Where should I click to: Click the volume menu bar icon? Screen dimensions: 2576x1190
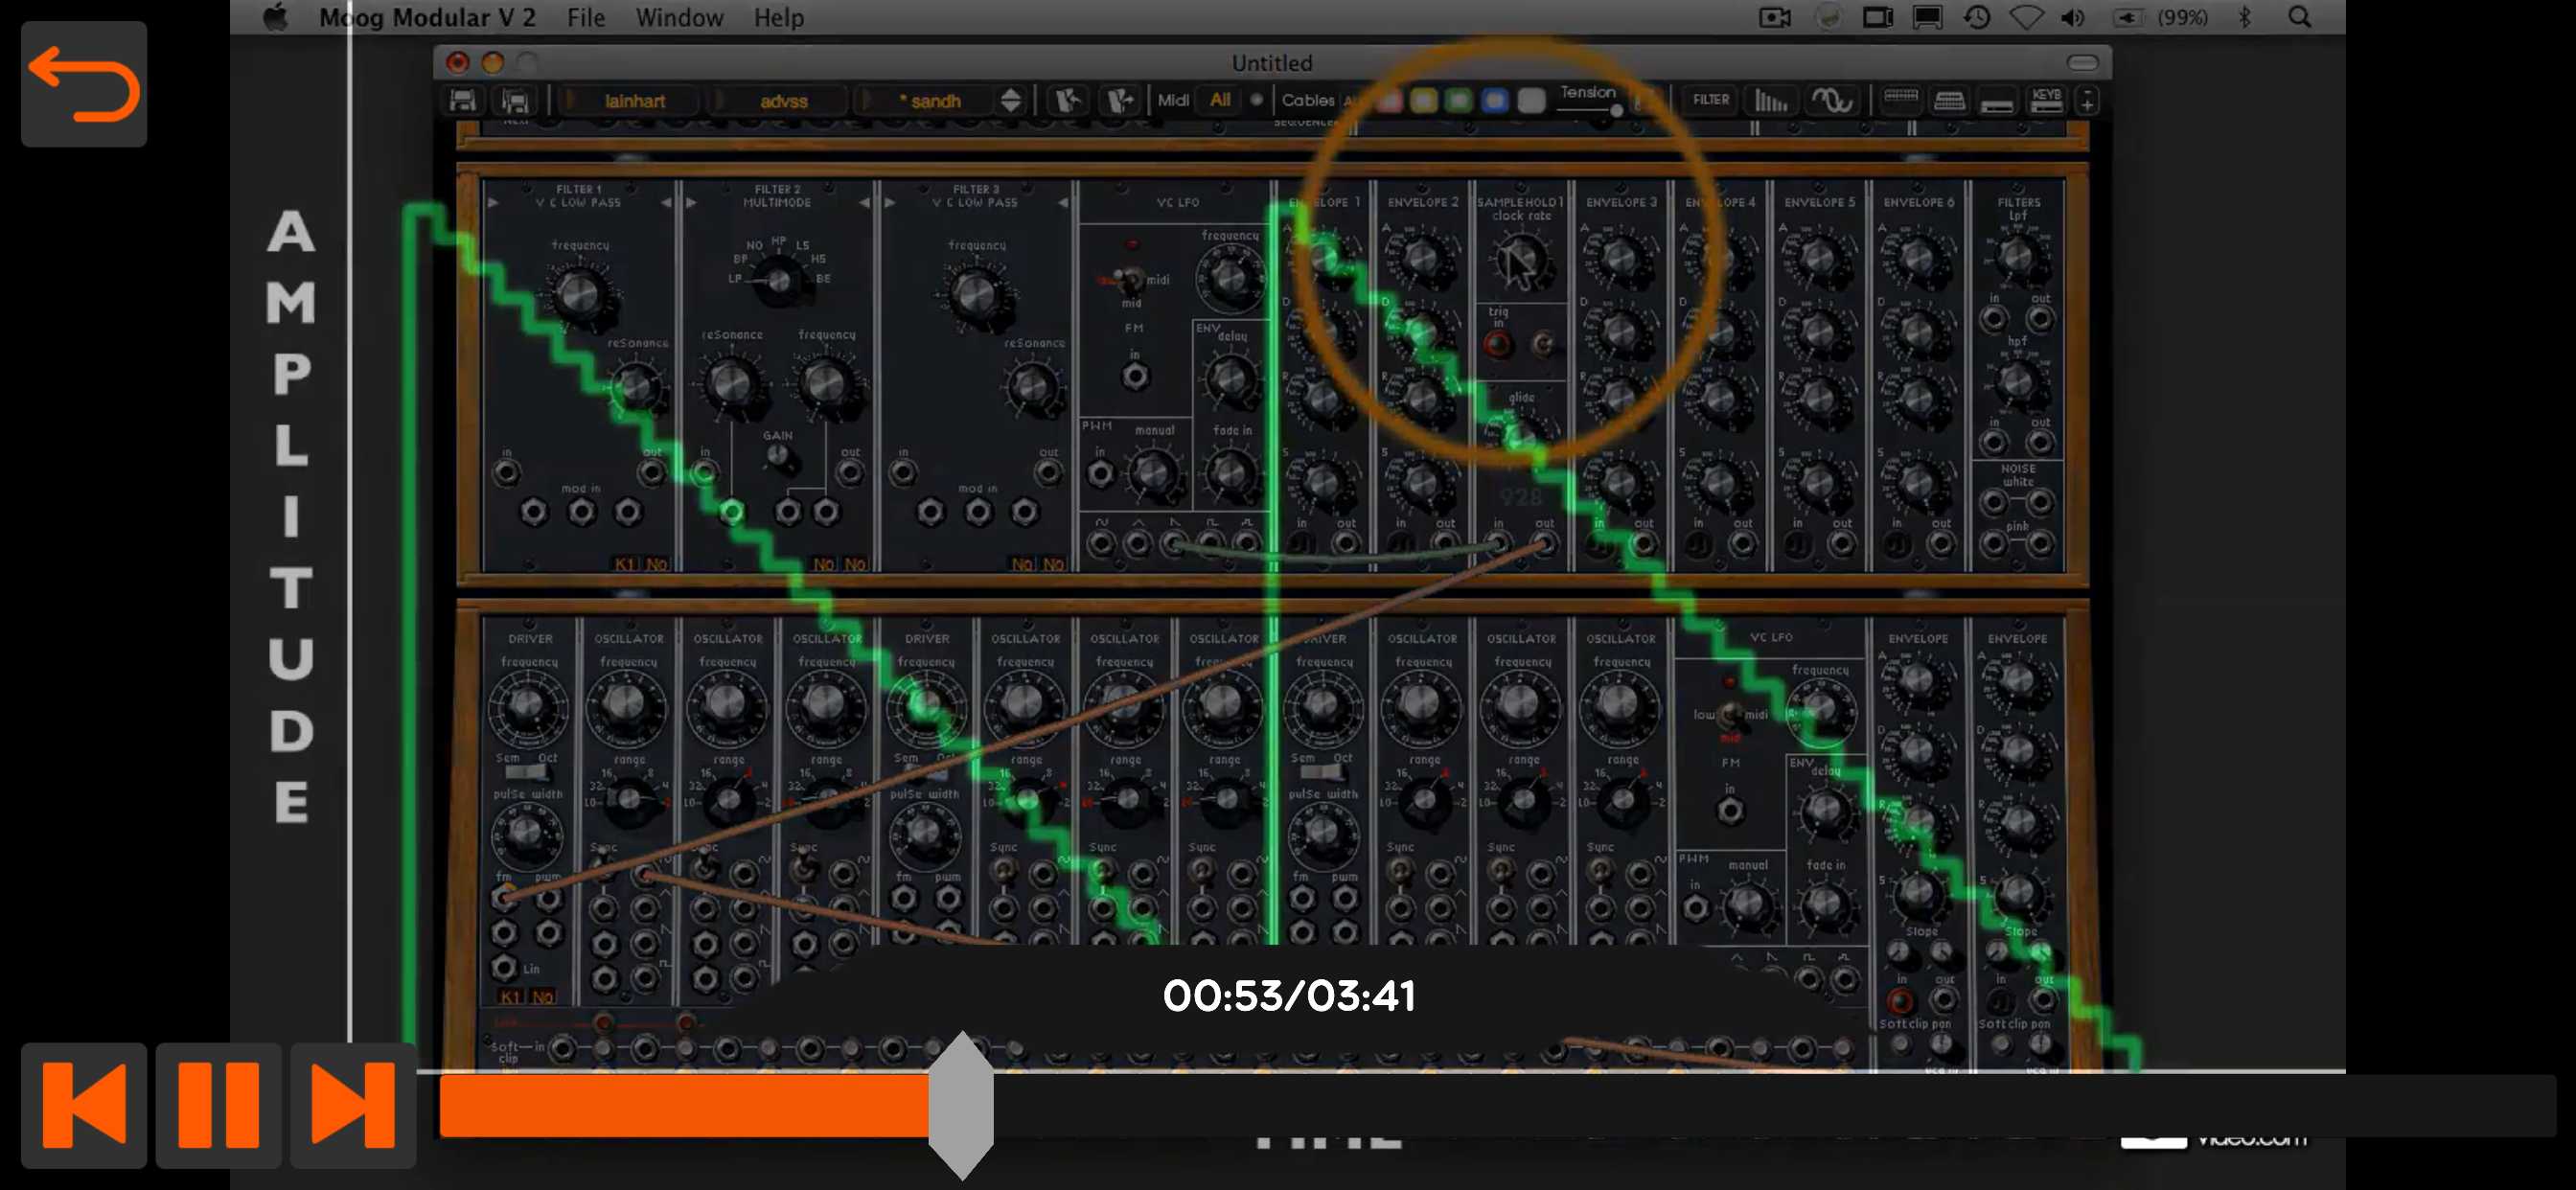pos(2073,17)
